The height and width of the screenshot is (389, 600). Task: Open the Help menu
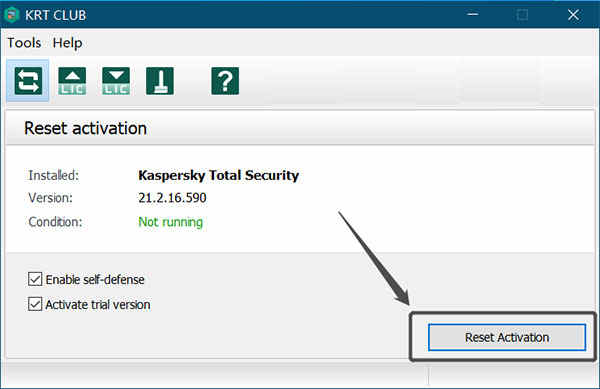click(x=67, y=42)
